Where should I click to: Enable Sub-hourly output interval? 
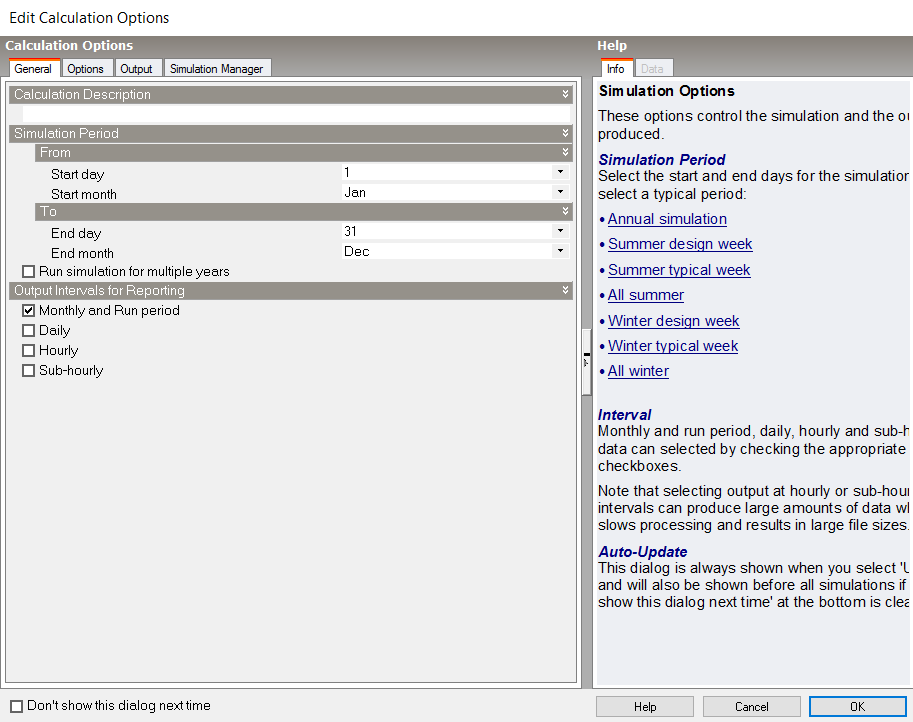point(28,370)
